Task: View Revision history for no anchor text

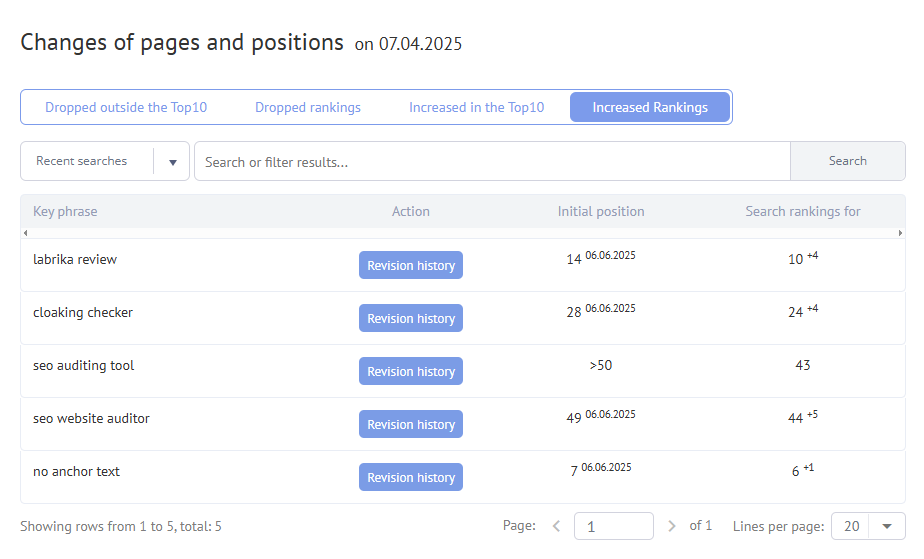Action: pyautogui.click(x=410, y=477)
